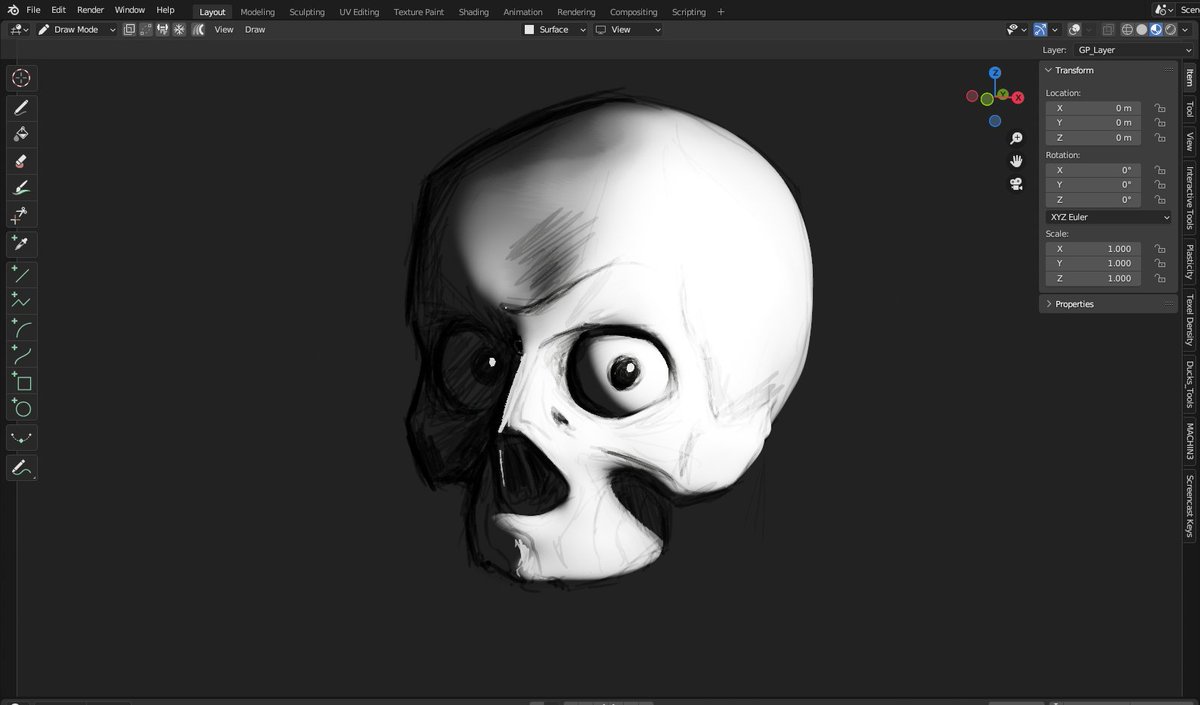This screenshot has height=705, width=1200.
Task: Click the Location Y value field
Action: tap(1093, 123)
